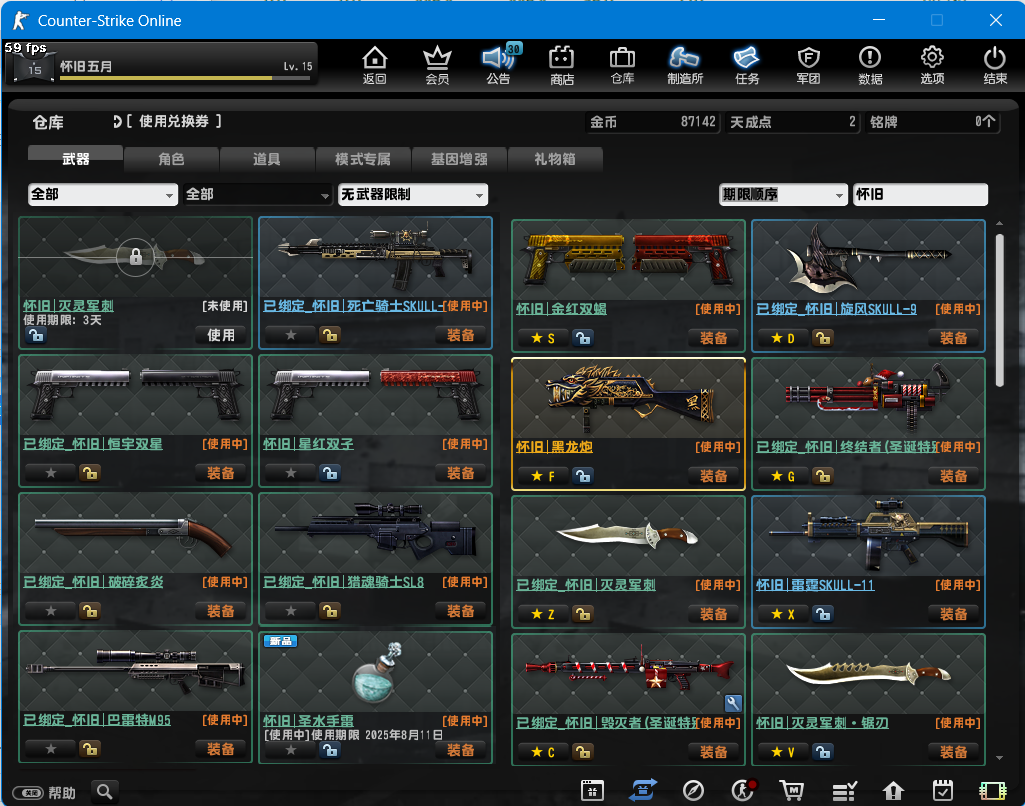Screen dimensions: 1025x806
Task: Switch to the 礼物箱 tab
Action: [x=555, y=159]
